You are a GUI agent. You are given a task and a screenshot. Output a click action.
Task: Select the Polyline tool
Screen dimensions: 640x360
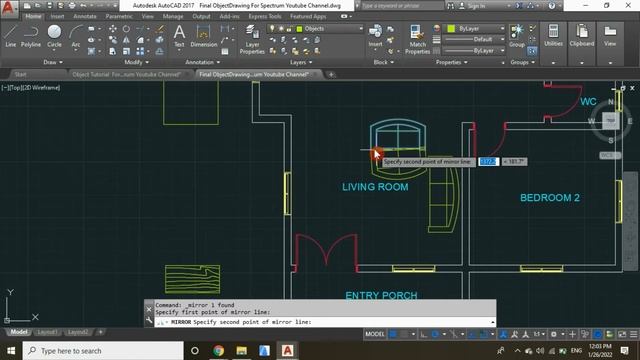click(x=31, y=36)
